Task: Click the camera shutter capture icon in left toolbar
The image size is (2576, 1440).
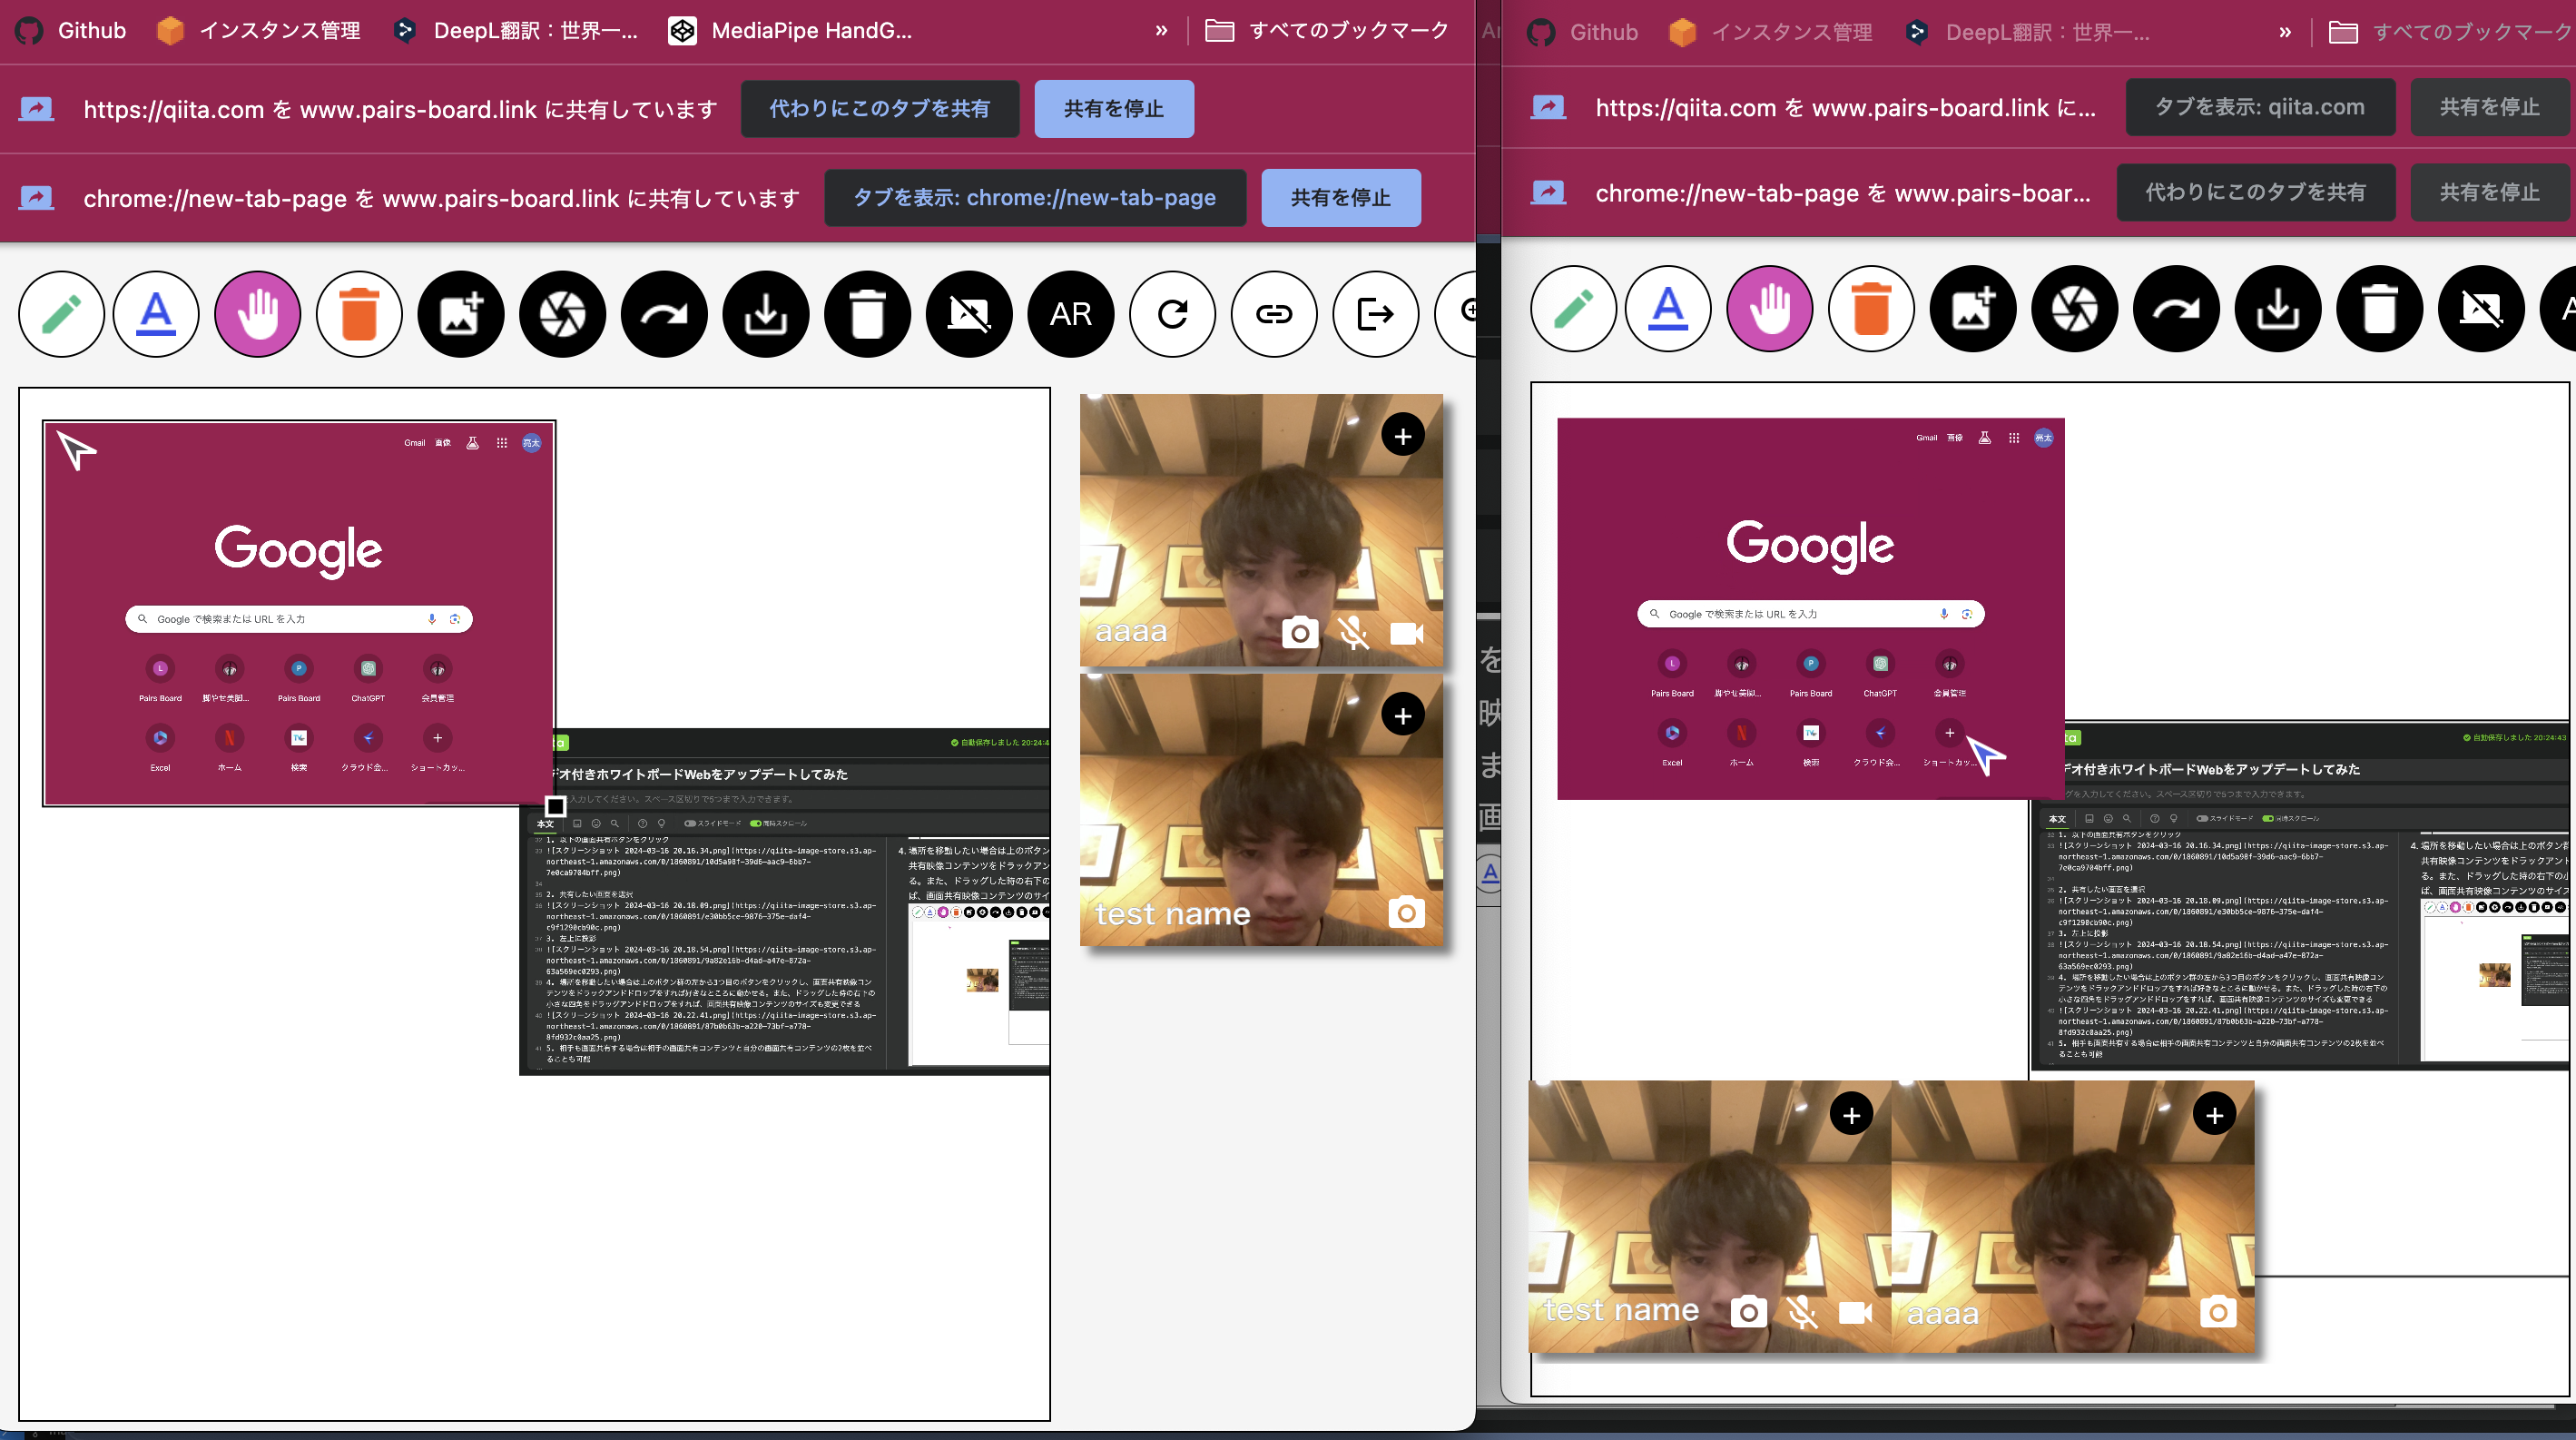Action: (563, 314)
